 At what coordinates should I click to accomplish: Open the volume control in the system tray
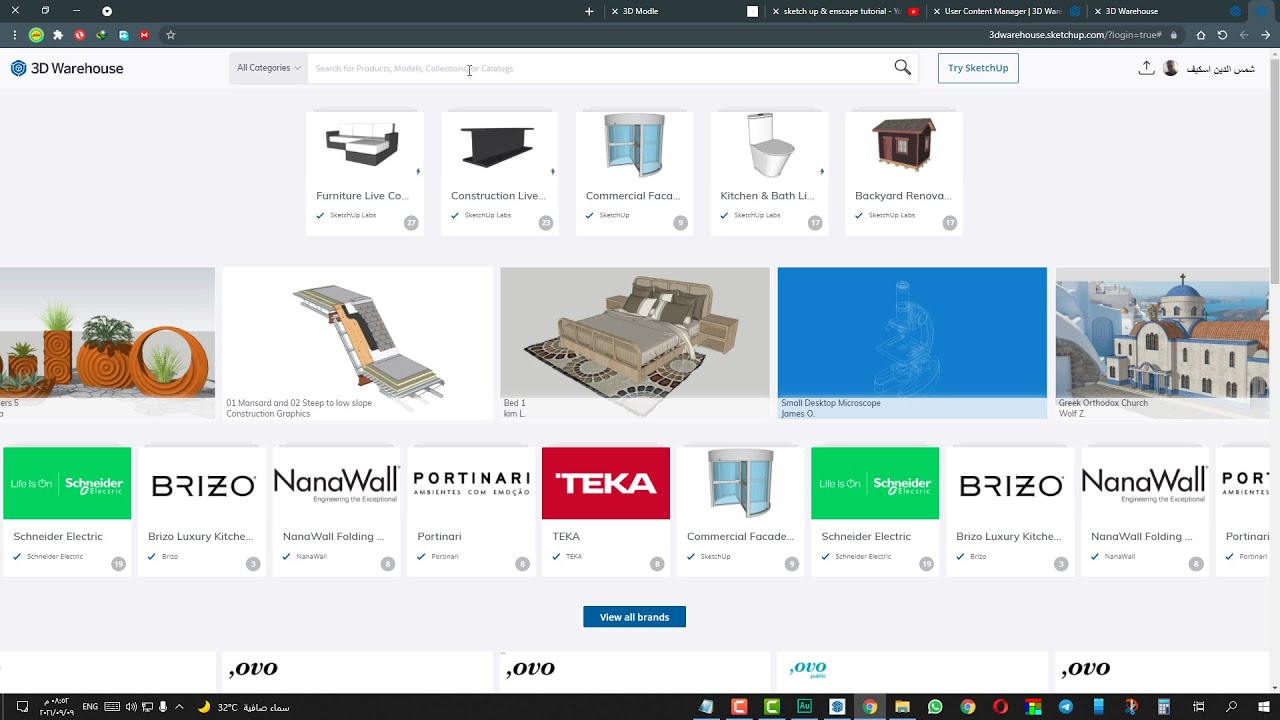(131, 707)
